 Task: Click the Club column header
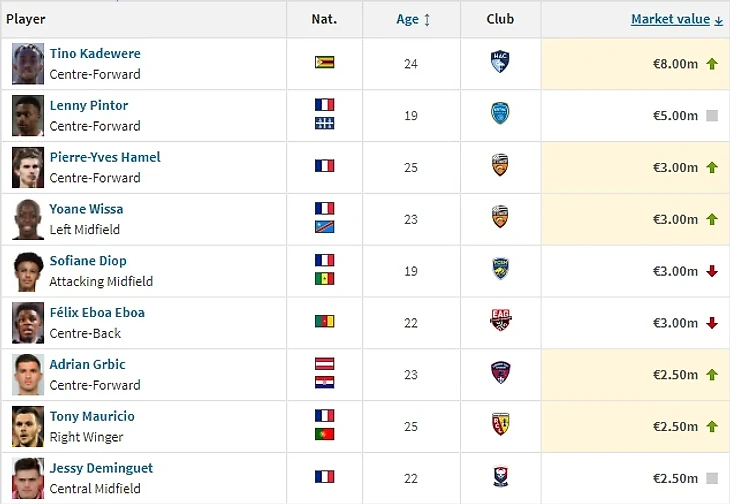click(500, 19)
